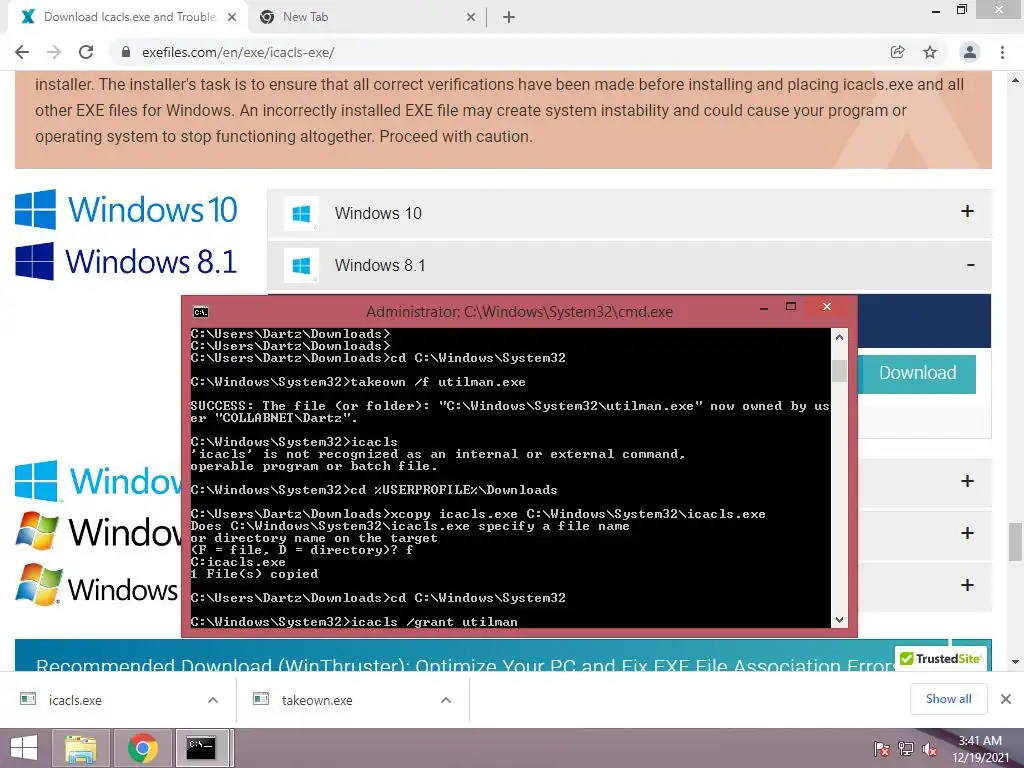
Task: Click the cmd window system menu icon
Action: tap(200, 312)
